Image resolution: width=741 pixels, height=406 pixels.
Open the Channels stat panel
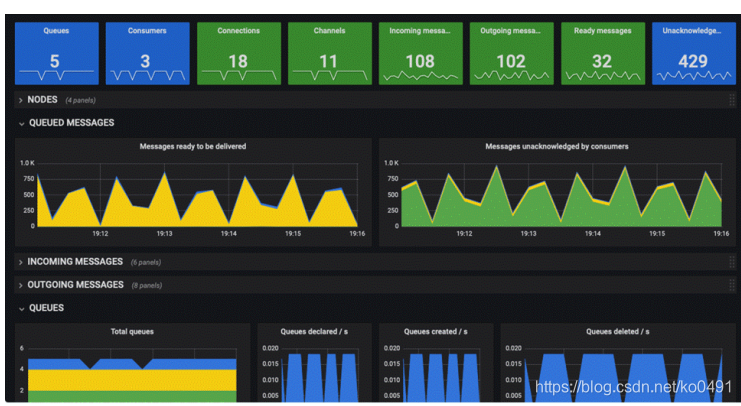click(x=329, y=53)
